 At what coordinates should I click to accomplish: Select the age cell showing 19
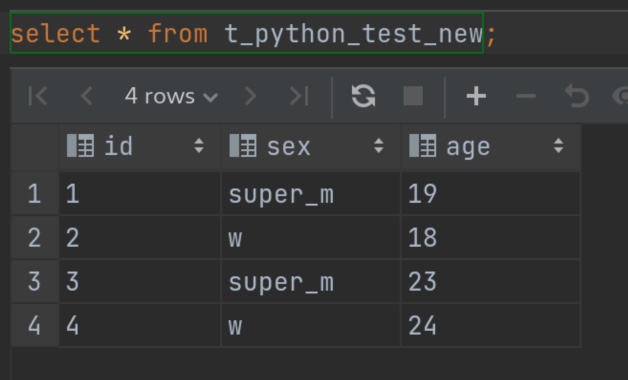(x=491, y=193)
